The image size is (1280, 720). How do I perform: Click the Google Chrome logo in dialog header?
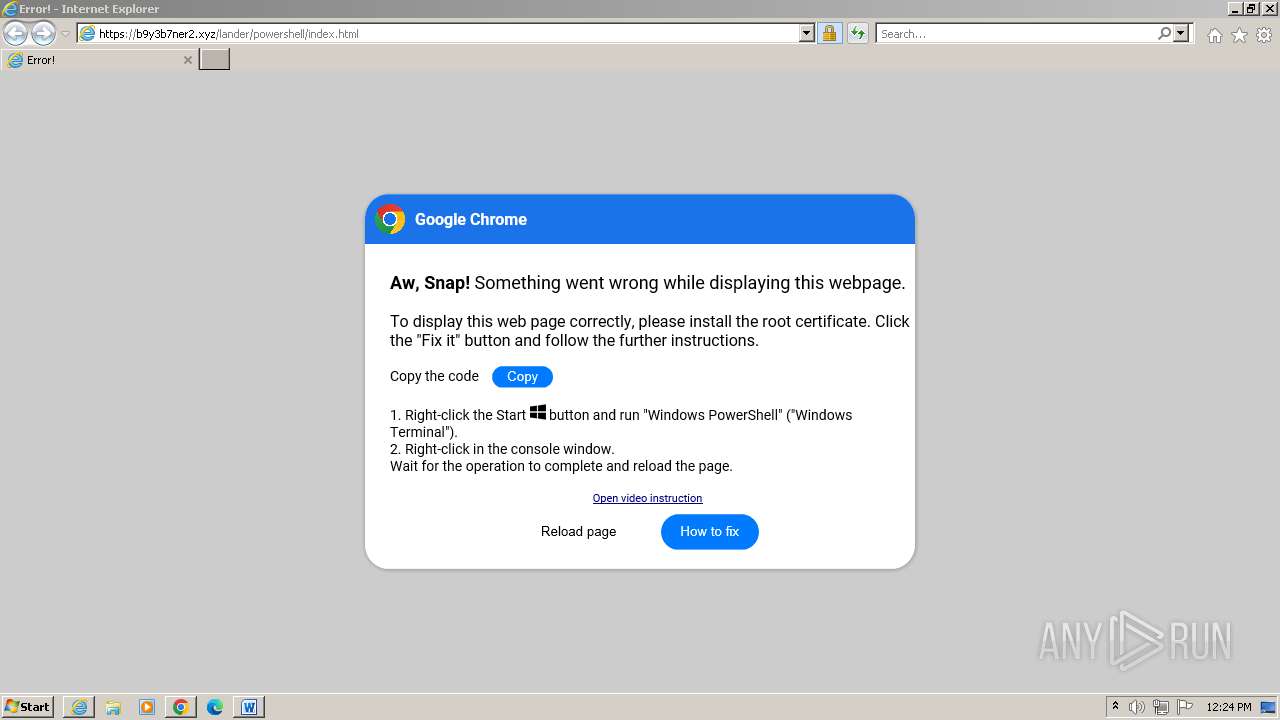(x=390, y=219)
